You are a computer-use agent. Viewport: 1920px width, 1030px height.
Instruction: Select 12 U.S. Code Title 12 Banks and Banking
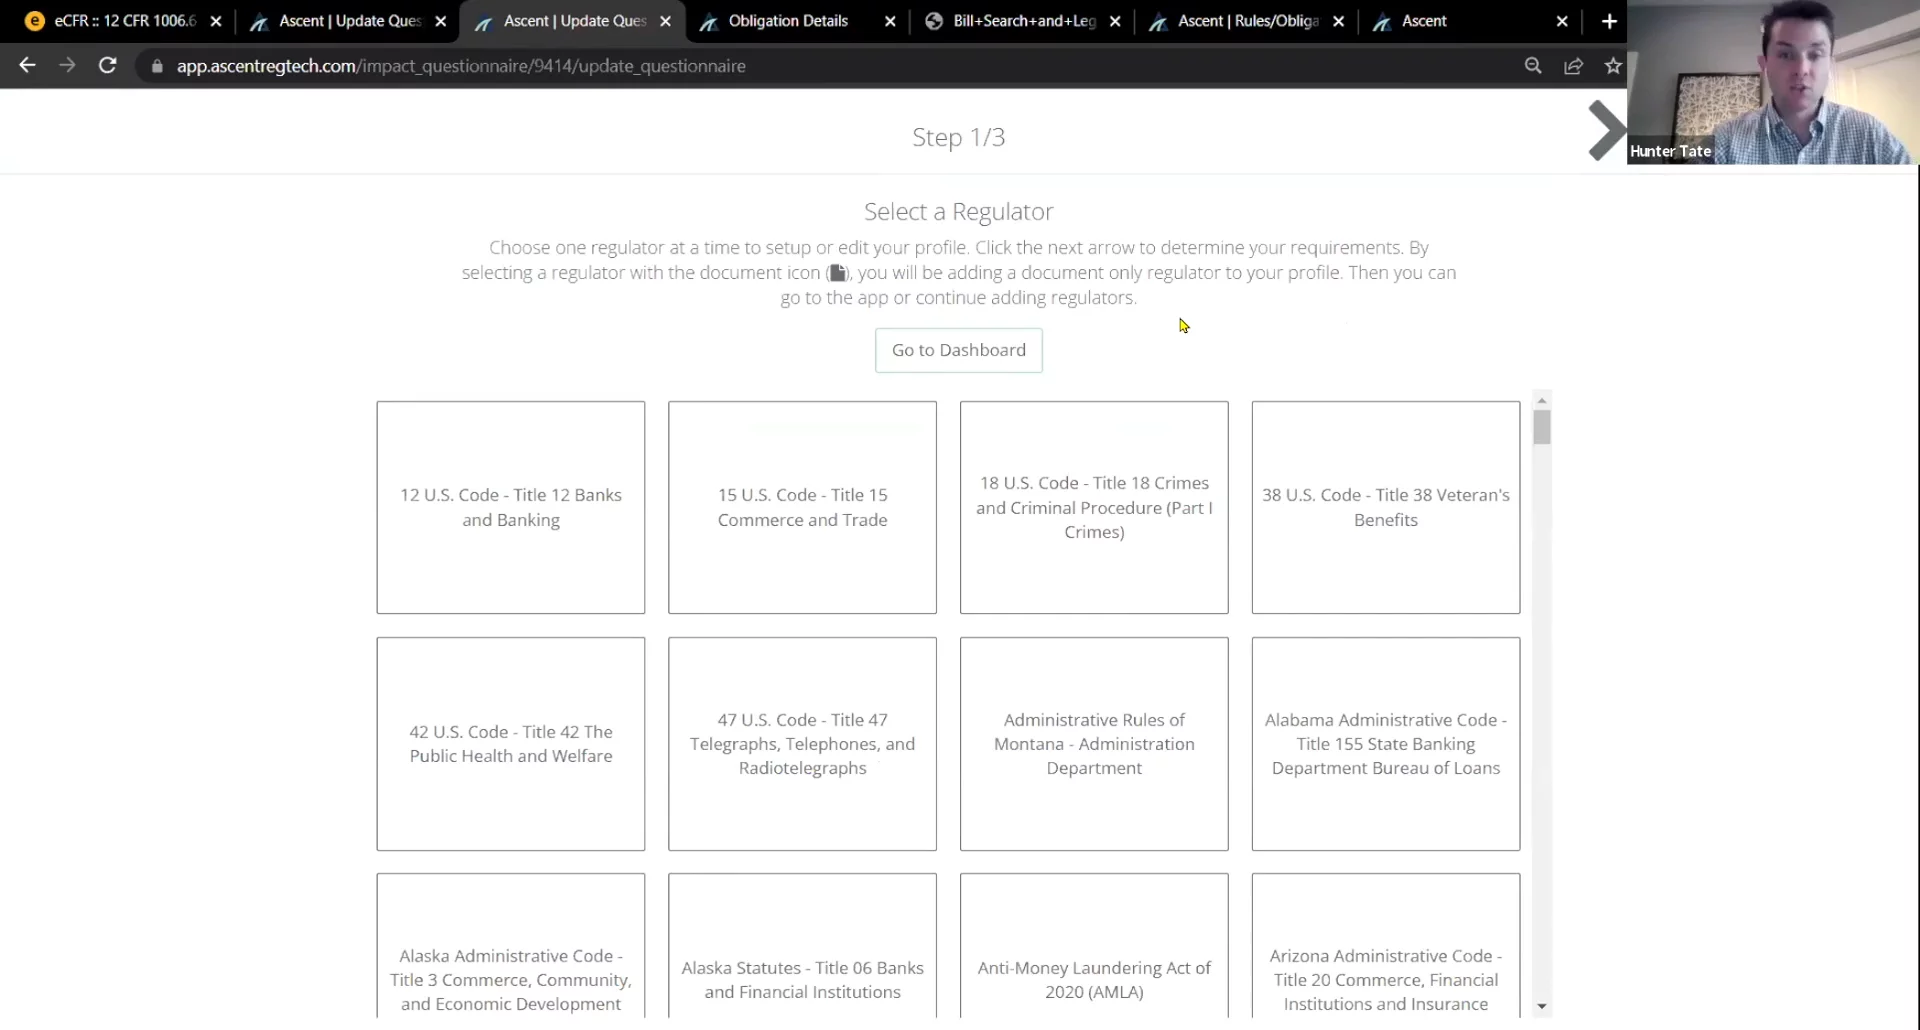(511, 508)
